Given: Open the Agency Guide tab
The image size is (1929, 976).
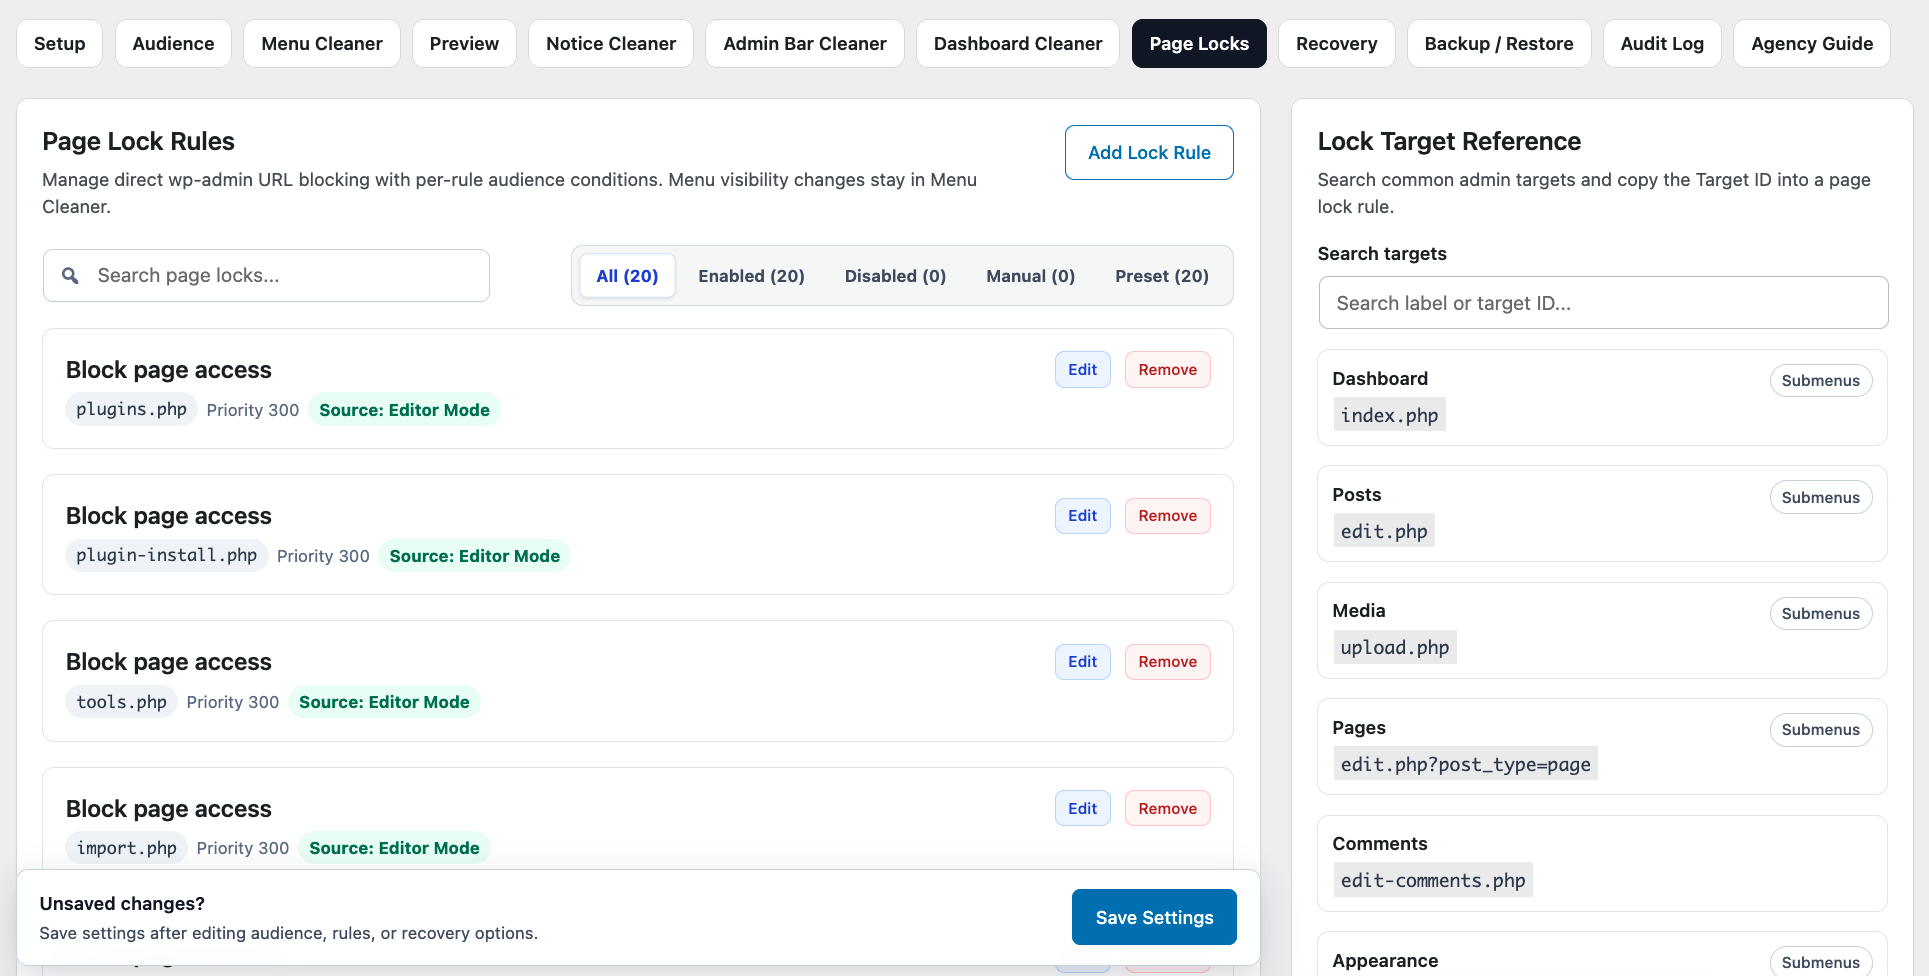Looking at the screenshot, I should [1812, 44].
